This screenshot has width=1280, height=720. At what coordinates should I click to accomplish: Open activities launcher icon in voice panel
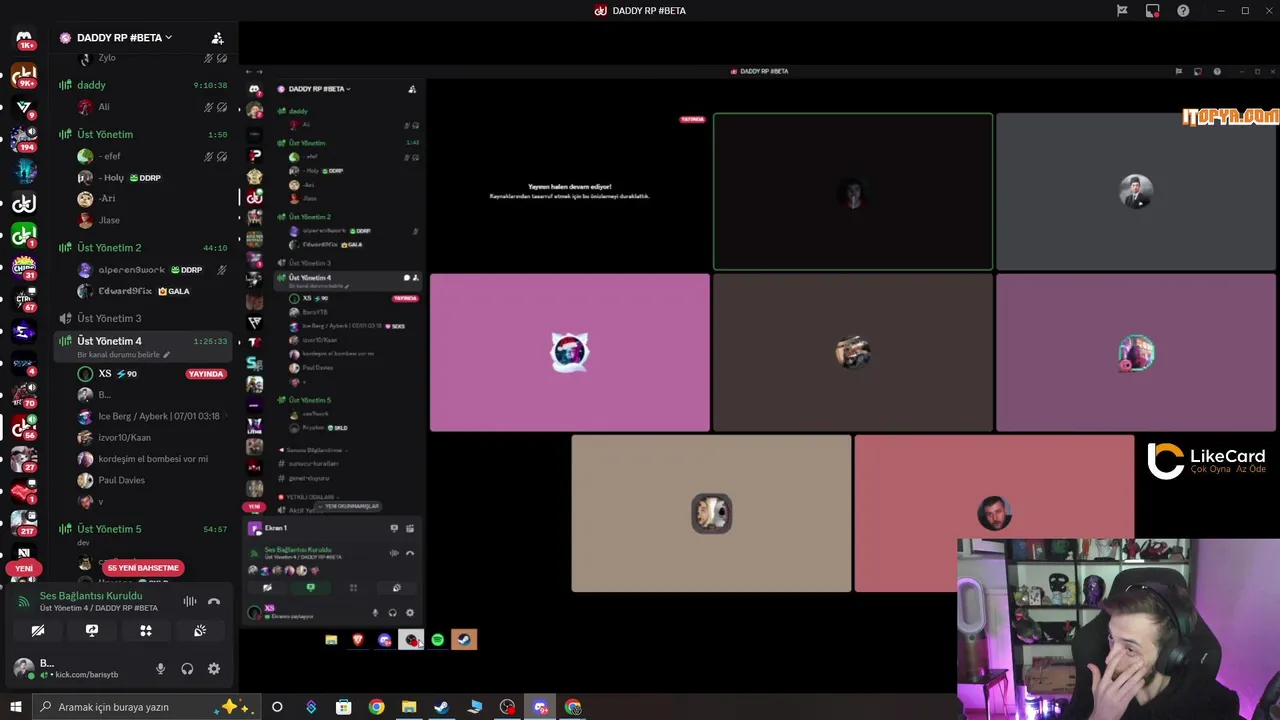coord(146,630)
